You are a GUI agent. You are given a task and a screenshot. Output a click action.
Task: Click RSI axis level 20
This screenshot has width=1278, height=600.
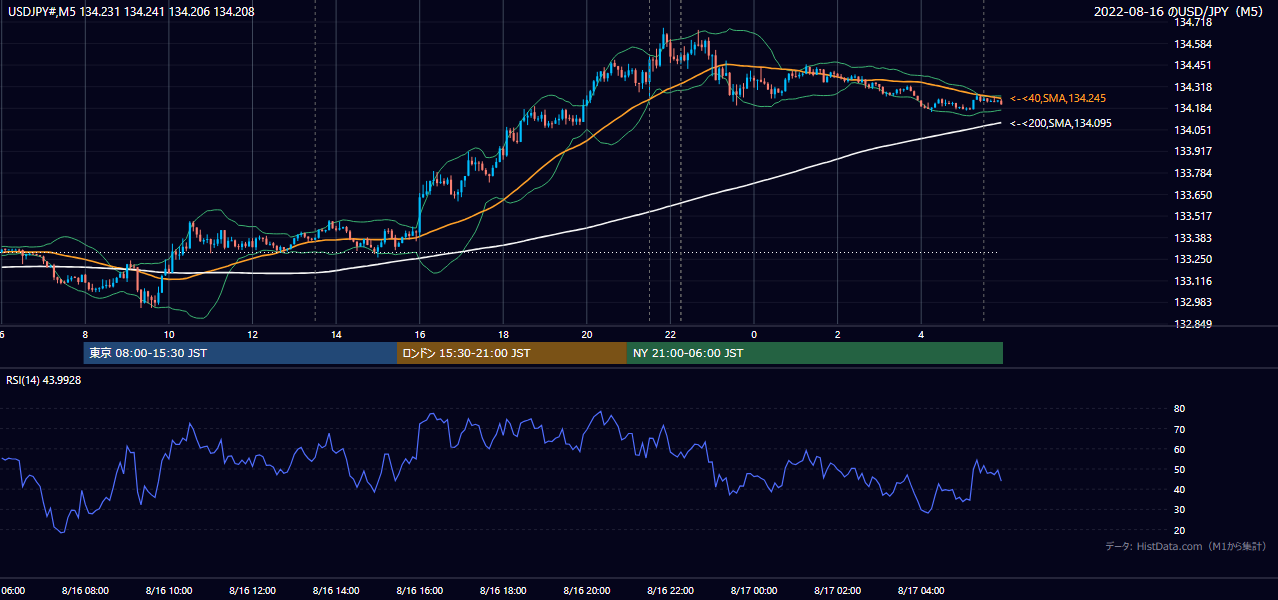click(x=1179, y=530)
